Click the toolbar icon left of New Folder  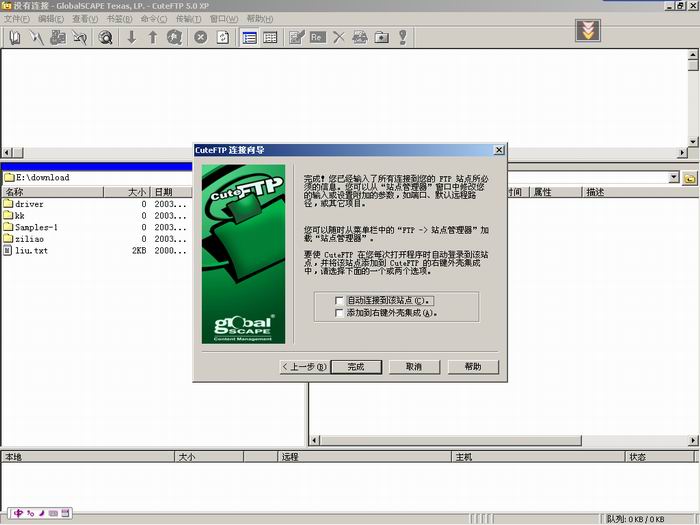click(360, 38)
